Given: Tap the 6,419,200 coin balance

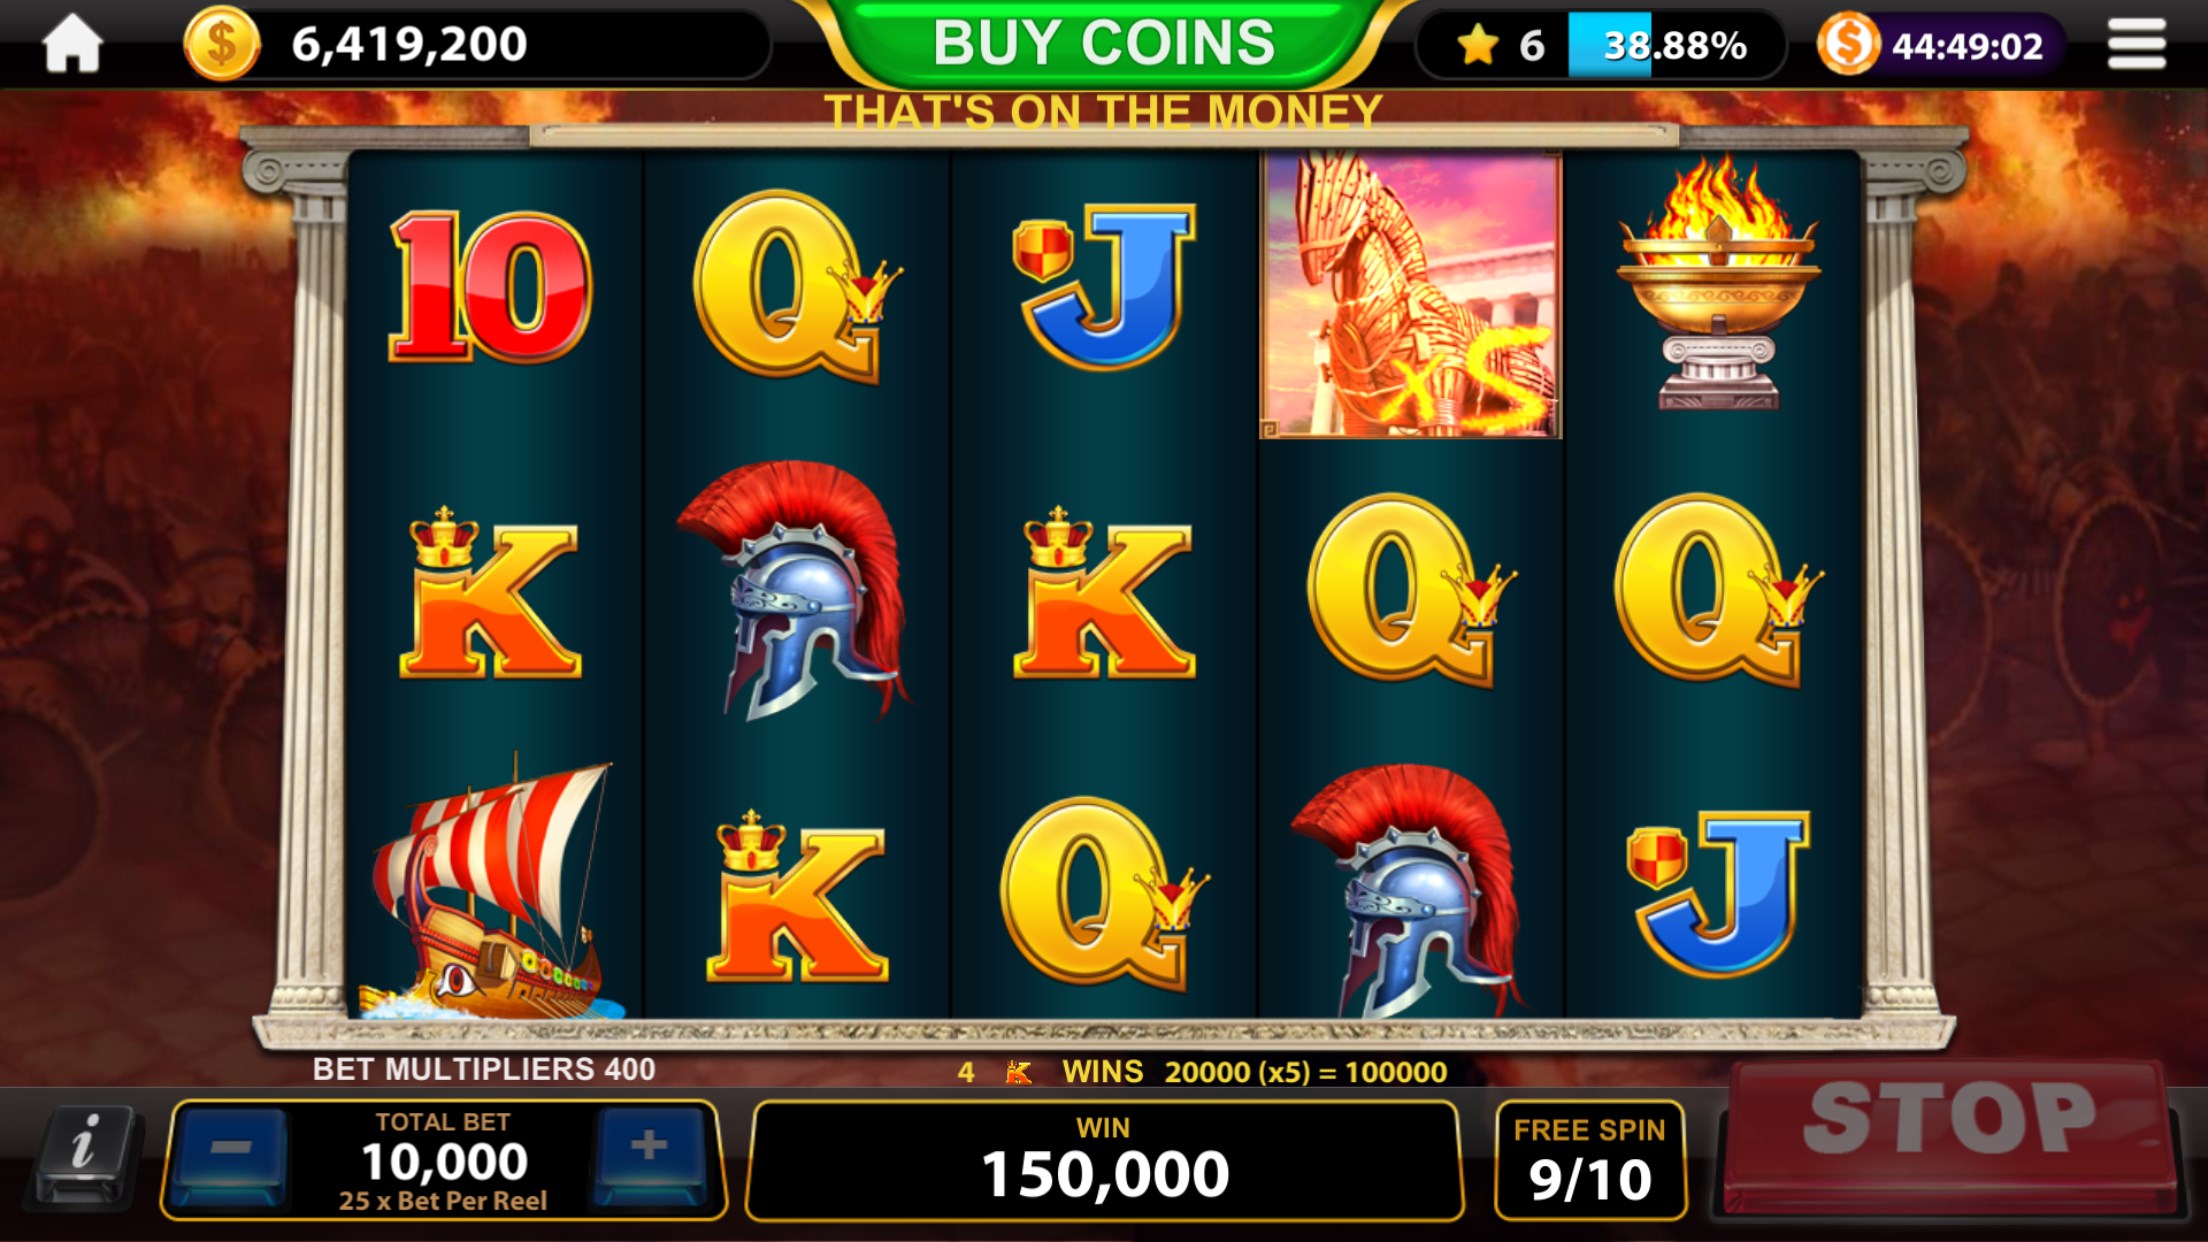Looking at the screenshot, I should [x=409, y=44].
